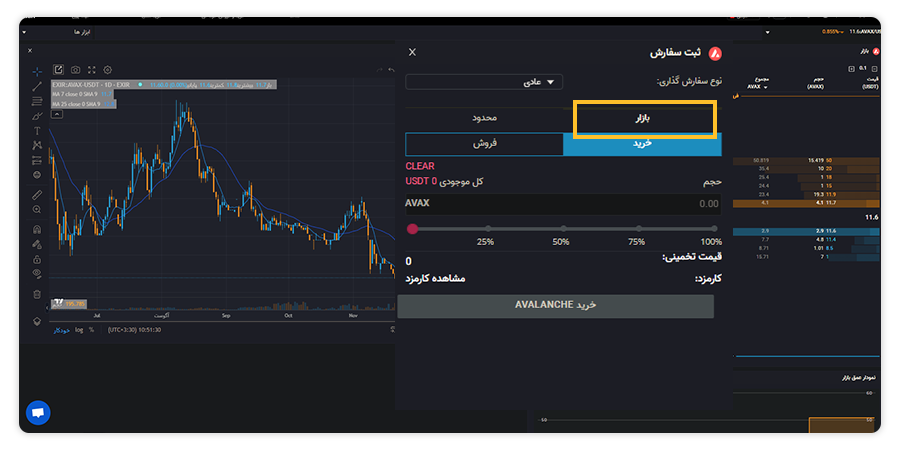Toggle the خودکار auto scale option
The width and height of the screenshot is (900, 450).
click(62, 330)
